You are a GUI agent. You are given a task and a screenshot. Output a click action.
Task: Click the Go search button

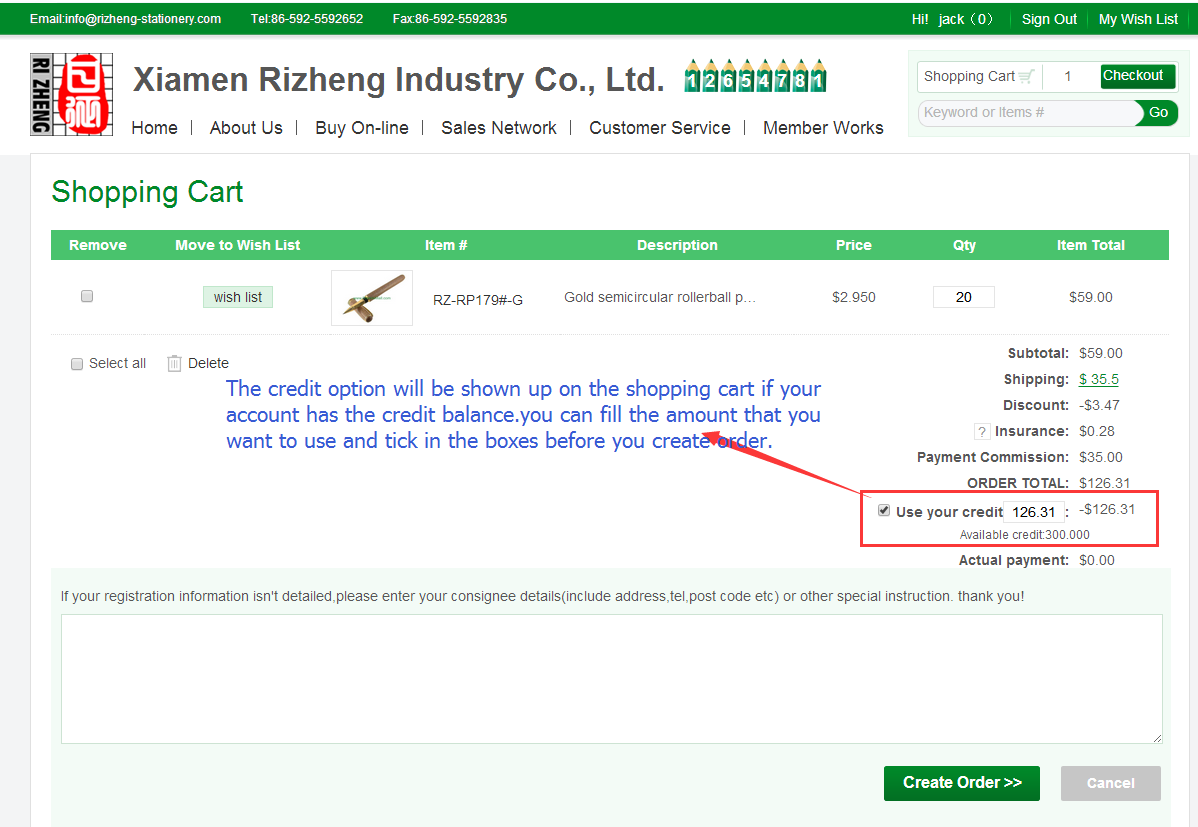pos(1158,113)
